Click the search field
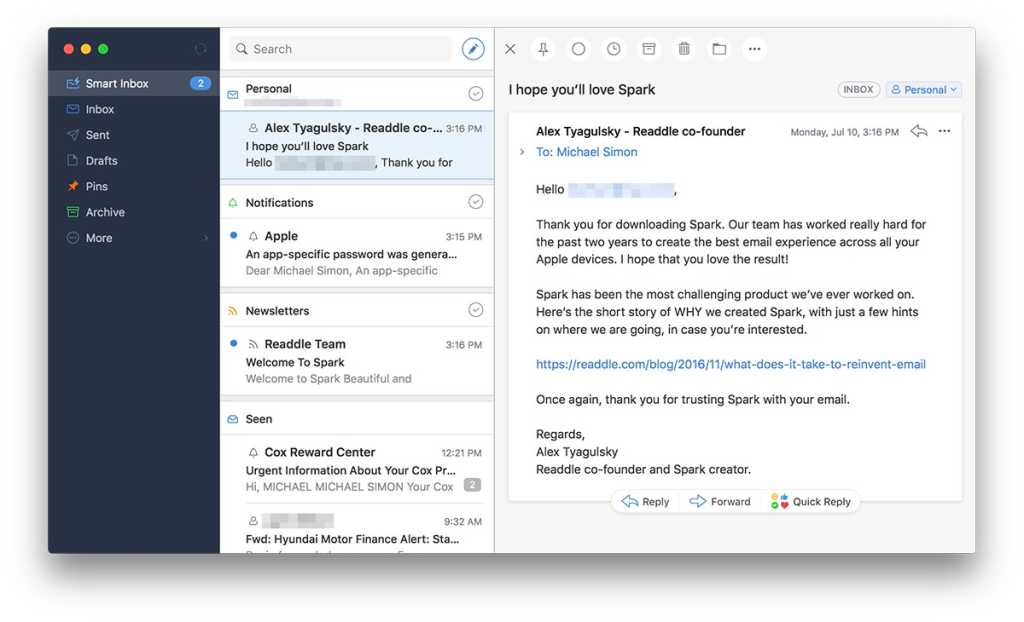 [341, 49]
